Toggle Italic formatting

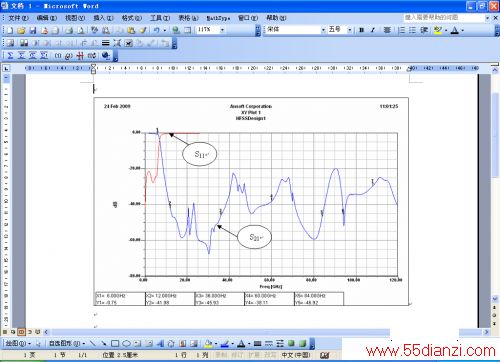tap(373, 30)
